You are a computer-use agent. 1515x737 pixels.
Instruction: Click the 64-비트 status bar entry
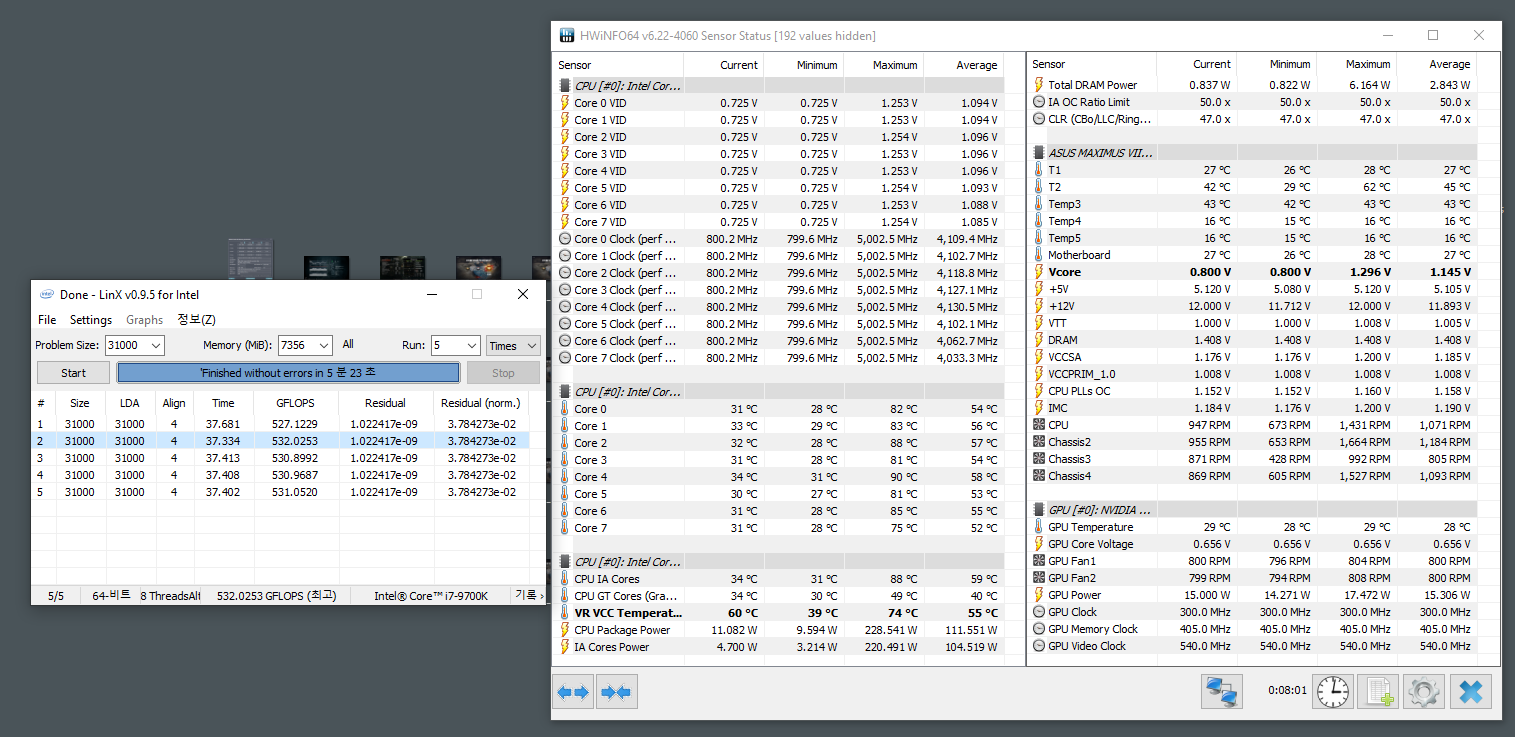click(110, 596)
